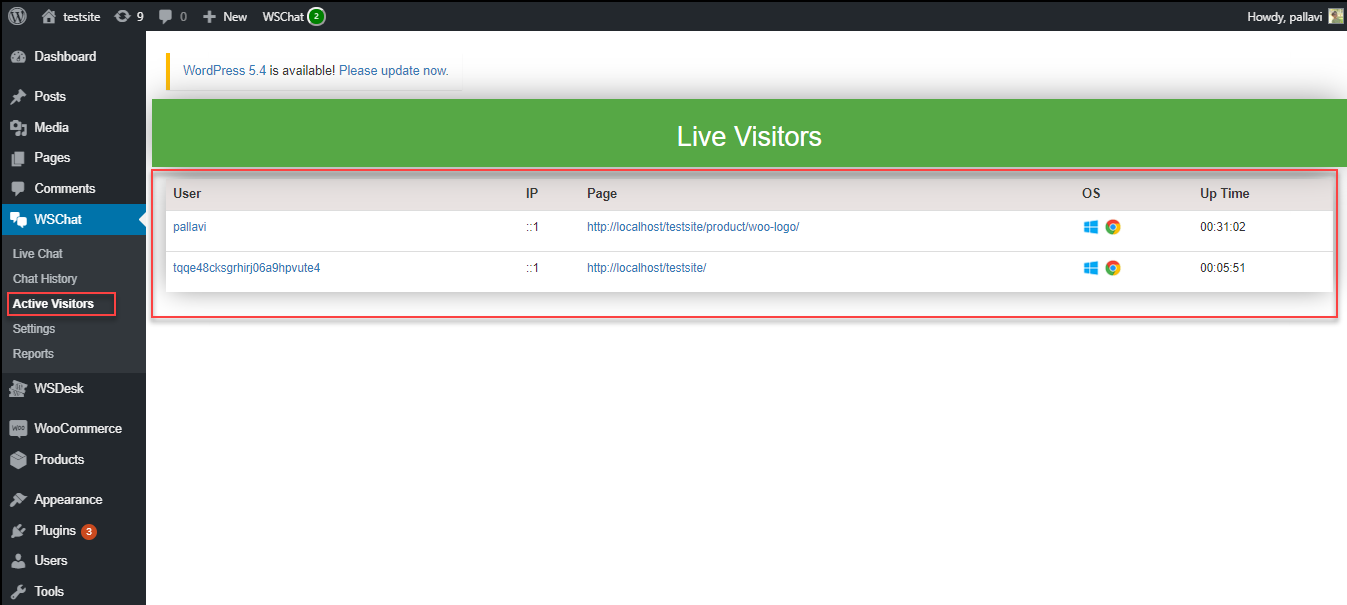Click the Appearance paintbrush icon
The image size is (1347, 605).
[x=18, y=500]
